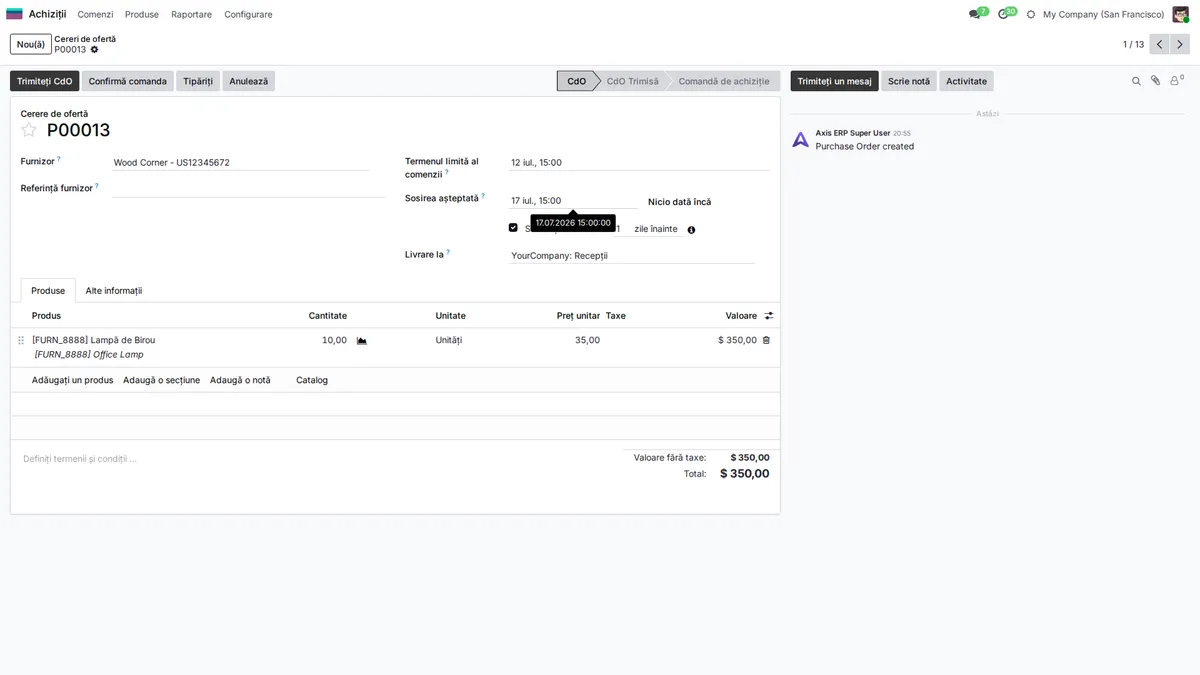The image size is (1200, 675).
Task: Mark P00013 as favorite with the star
Action: click(29, 130)
